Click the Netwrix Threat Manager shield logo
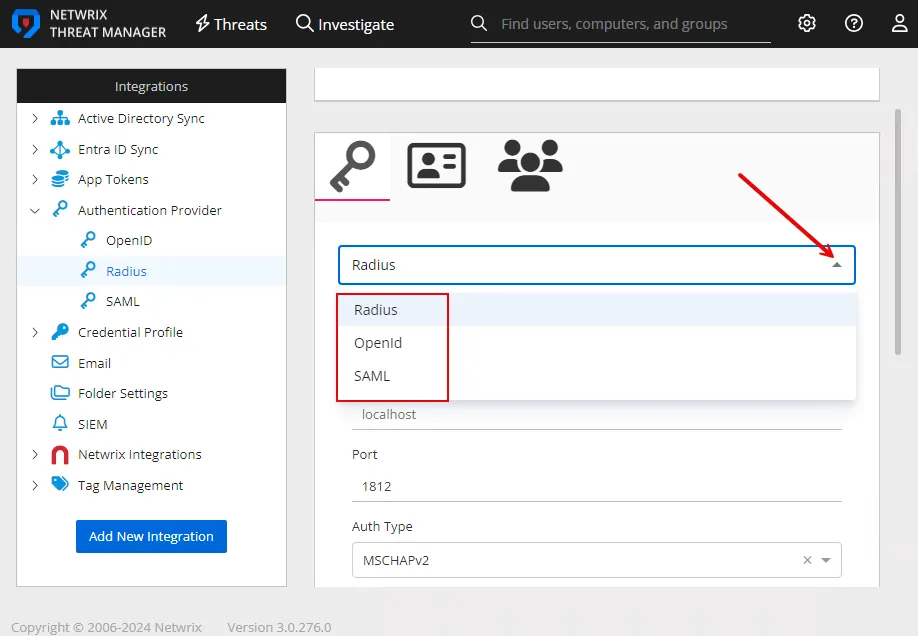 tap(26, 23)
